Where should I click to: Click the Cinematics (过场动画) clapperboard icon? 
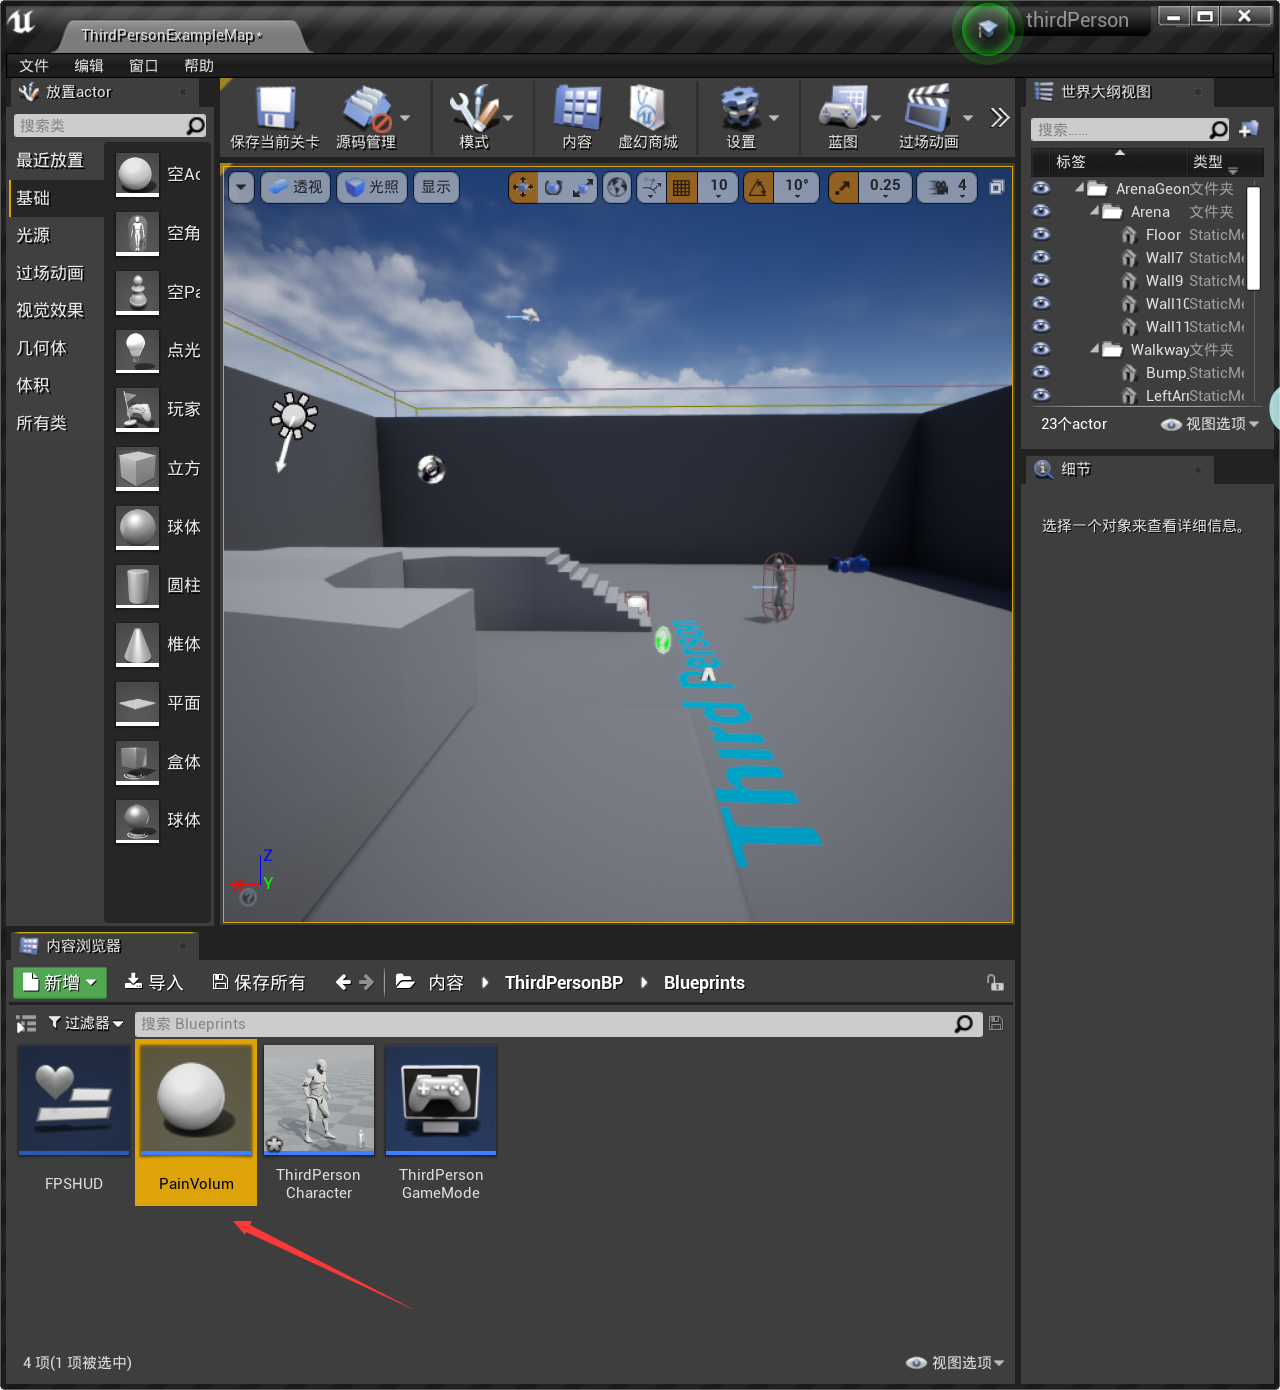pos(928,108)
